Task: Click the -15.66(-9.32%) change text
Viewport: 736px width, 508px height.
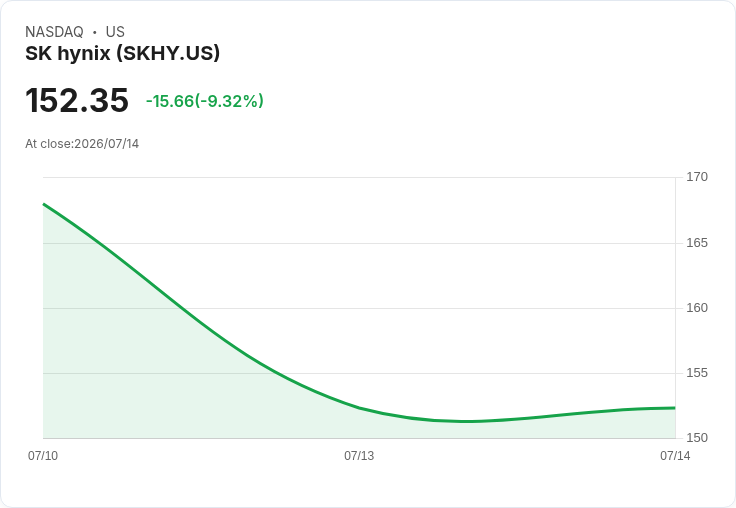Action: (x=205, y=101)
